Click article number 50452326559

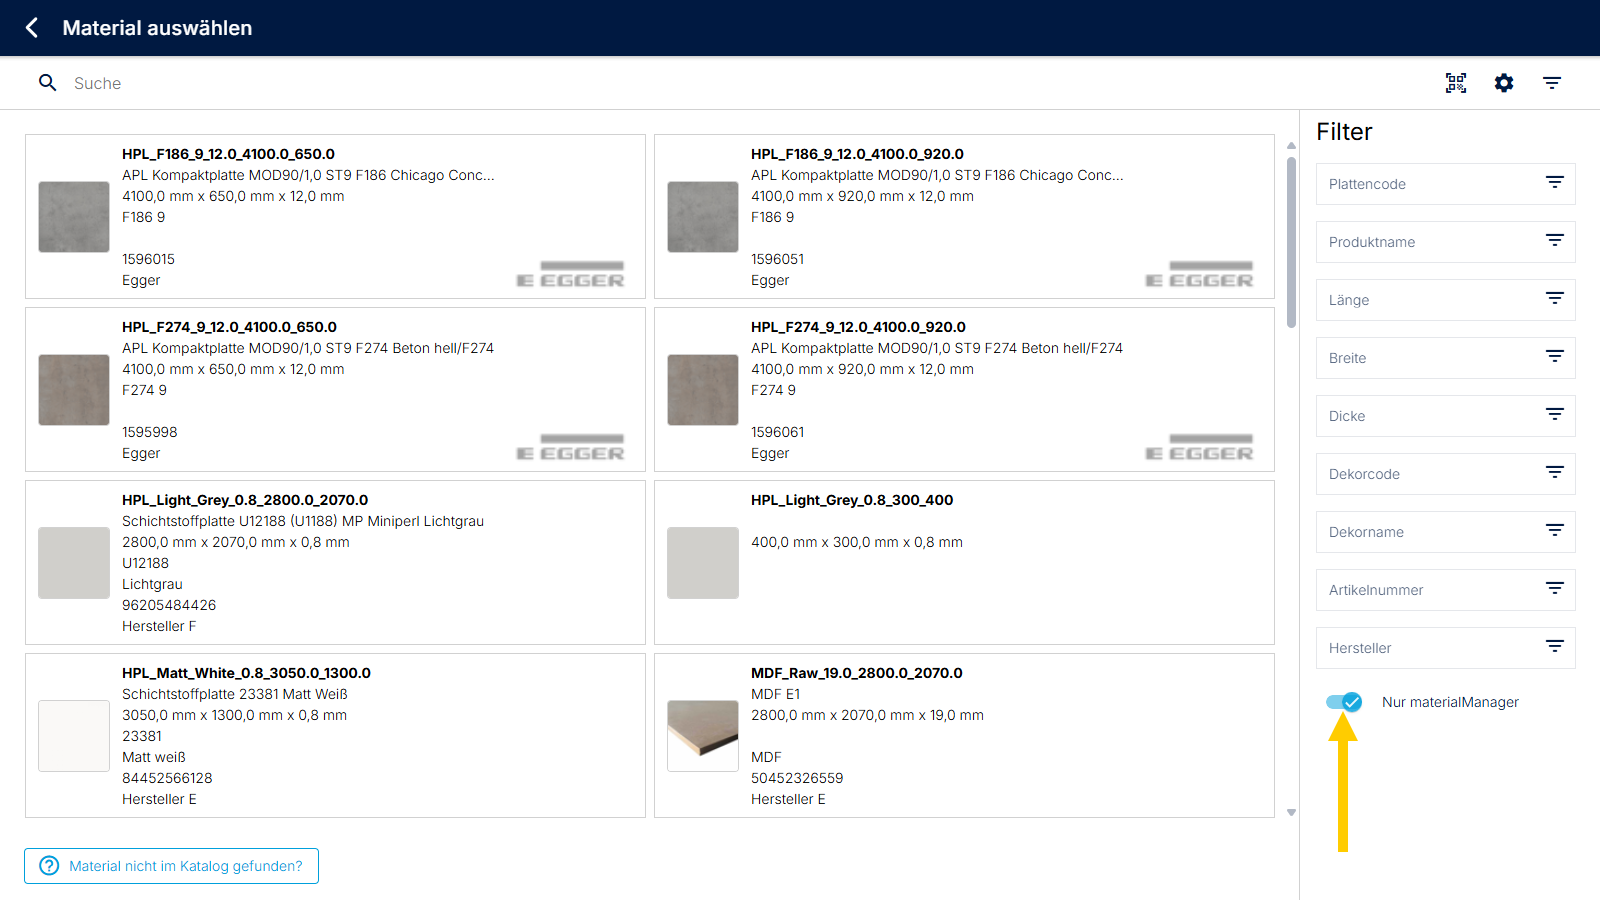(797, 778)
